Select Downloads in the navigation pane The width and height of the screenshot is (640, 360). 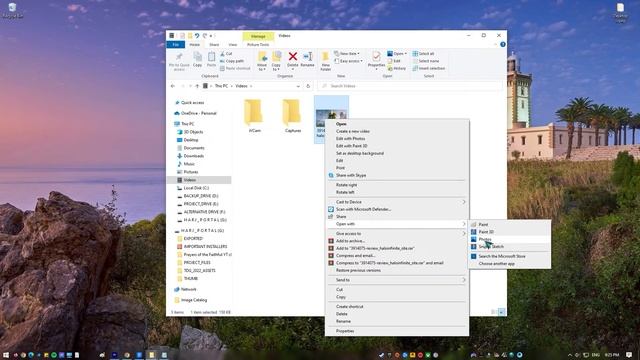[x=193, y=156]
